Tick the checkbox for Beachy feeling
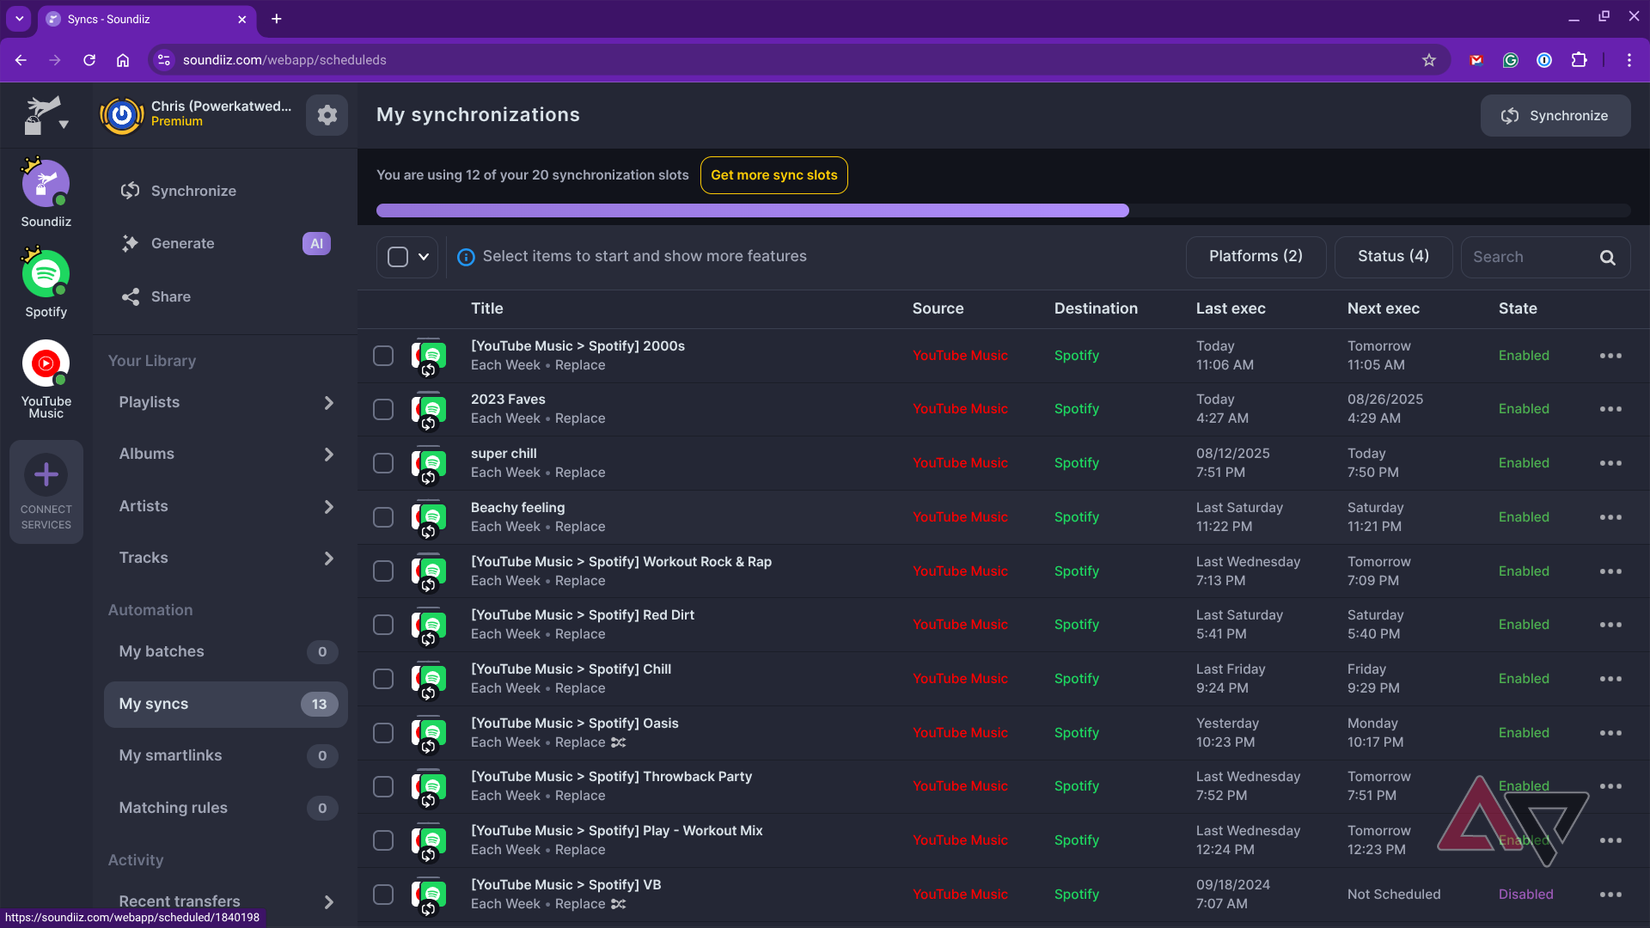The height and width of the screenshot is (928, 1650). (x=383, y=517)
